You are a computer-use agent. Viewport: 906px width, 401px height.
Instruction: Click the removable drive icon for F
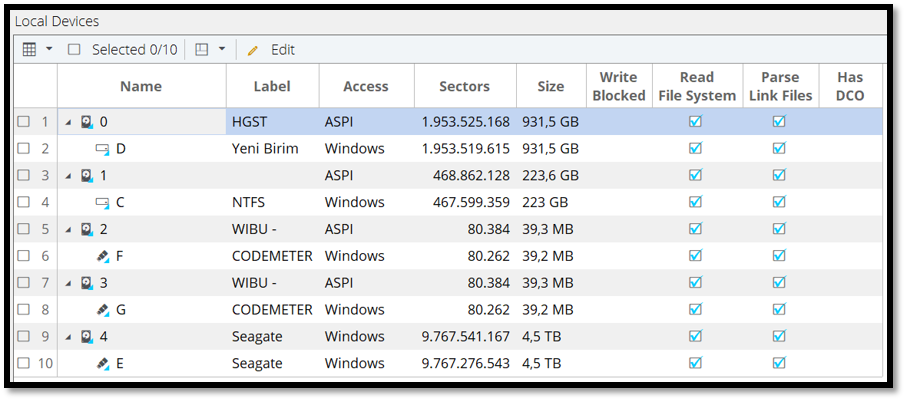click(102, 256)
